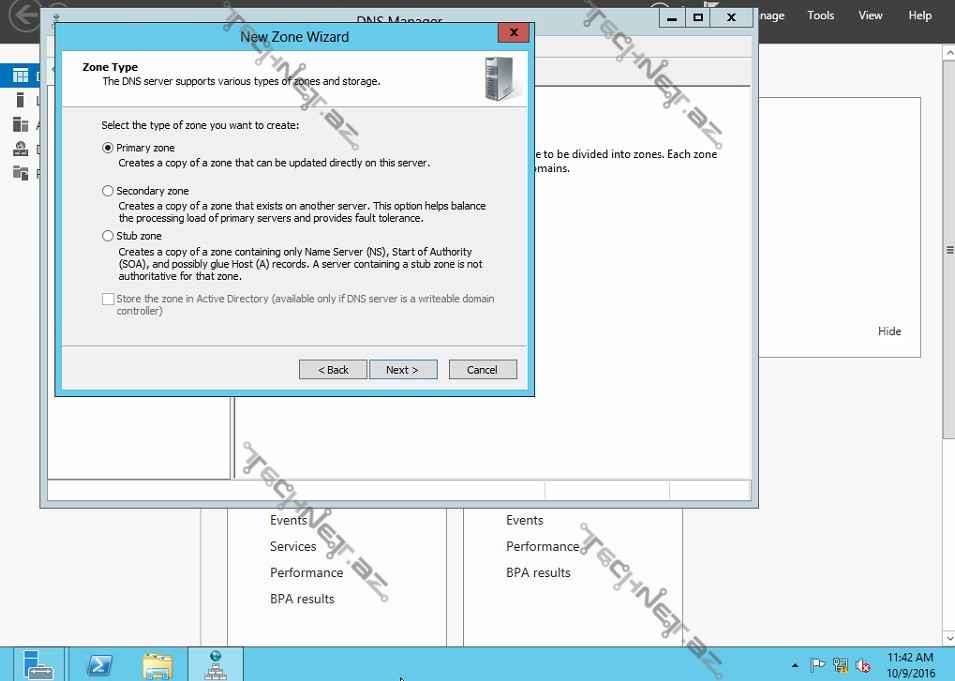Open Windows PowerShell from the taskbar
This screenshot has height=681, width=955.
[98, 664]
